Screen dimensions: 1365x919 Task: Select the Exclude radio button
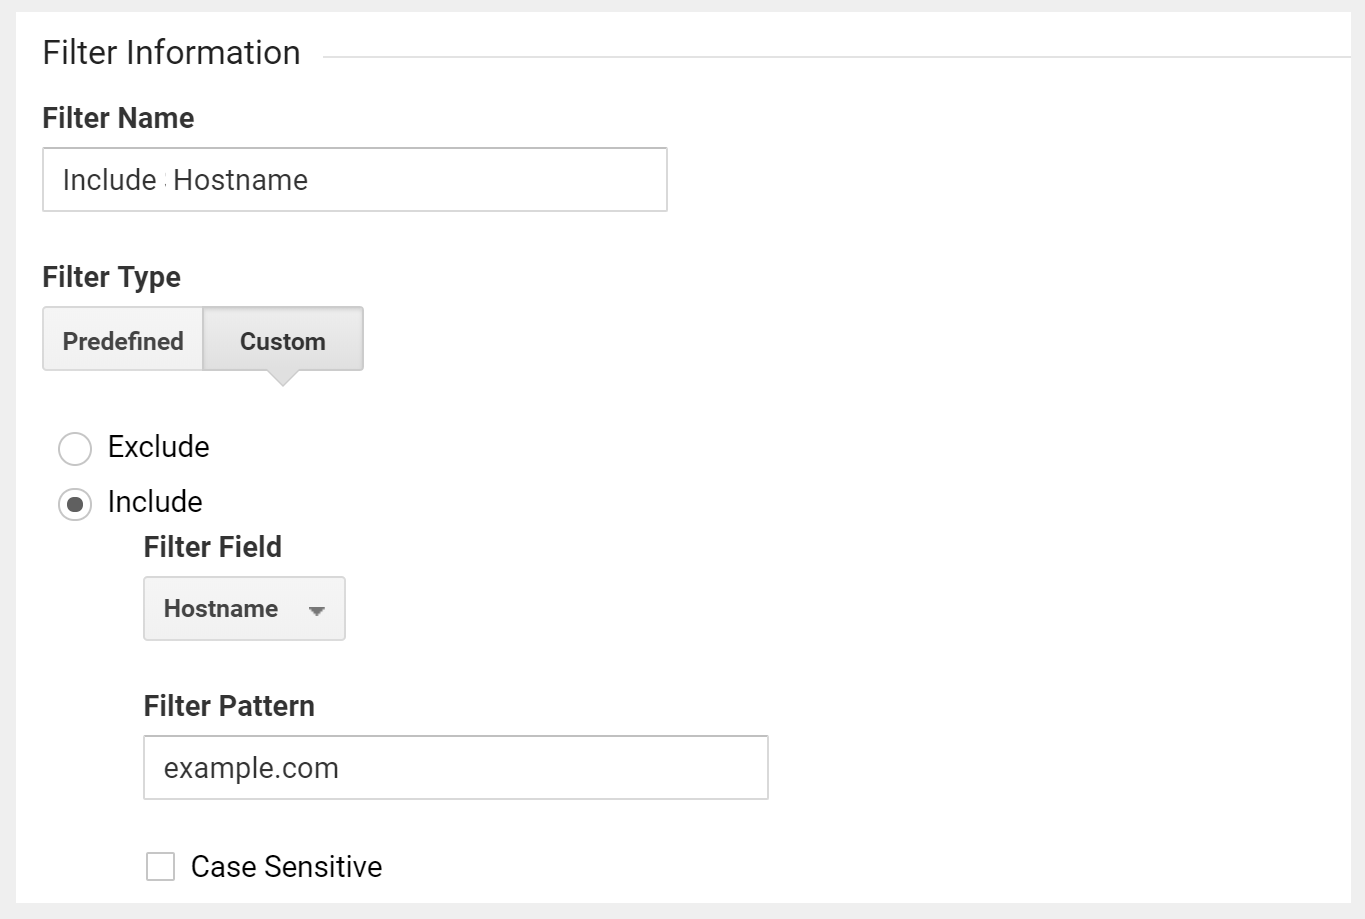tap(75, 449)
